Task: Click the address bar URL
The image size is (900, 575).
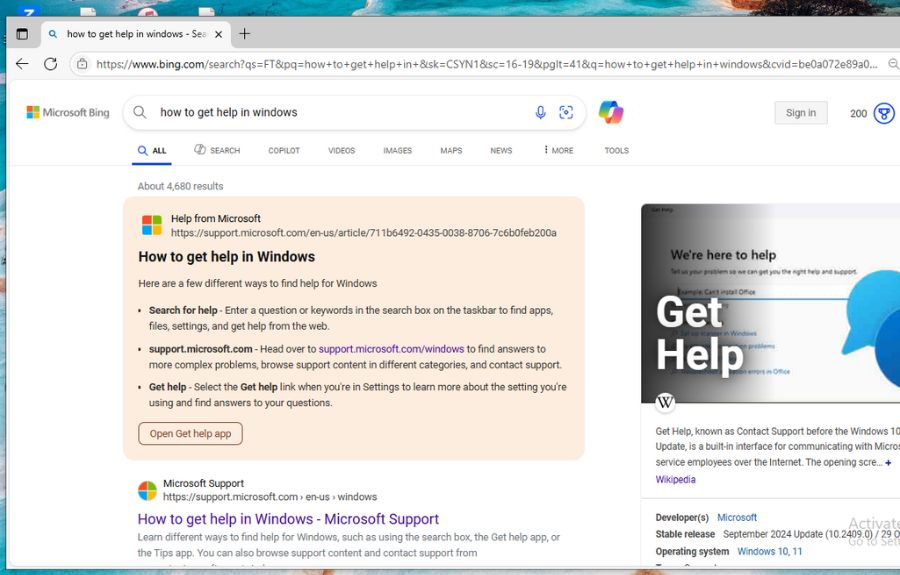Action: (487, 64)
